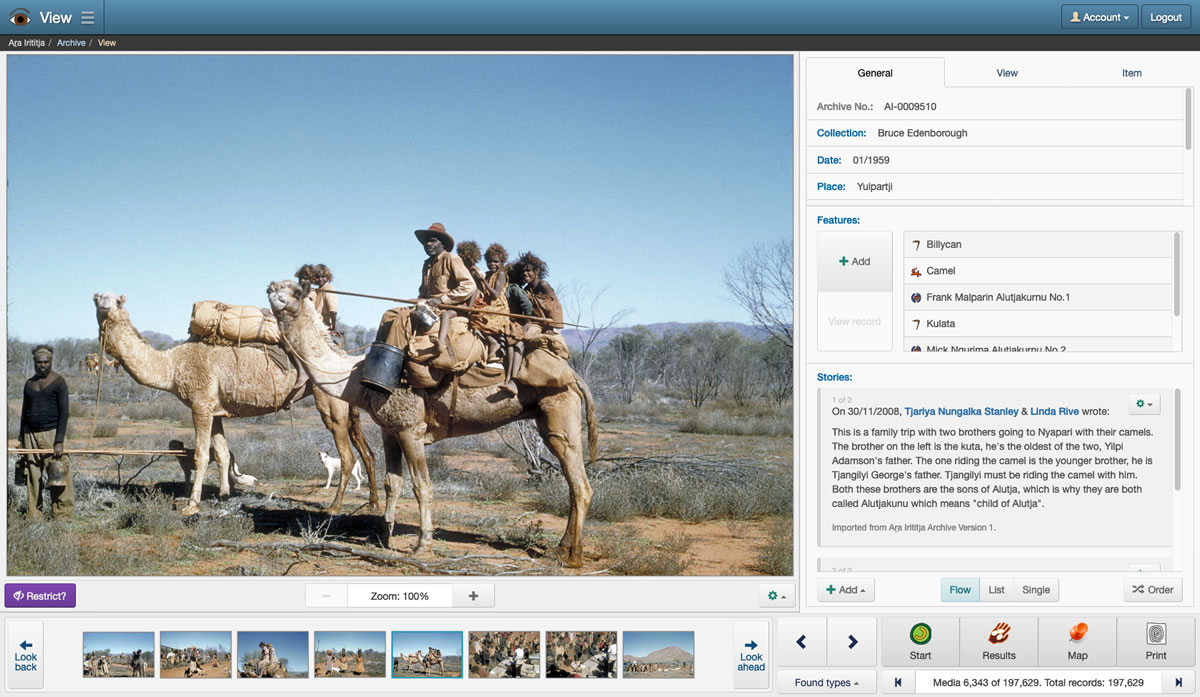Switch to the View tab
The image size is (1200, 697).
pyautogui.click(x=1007, y=73)
